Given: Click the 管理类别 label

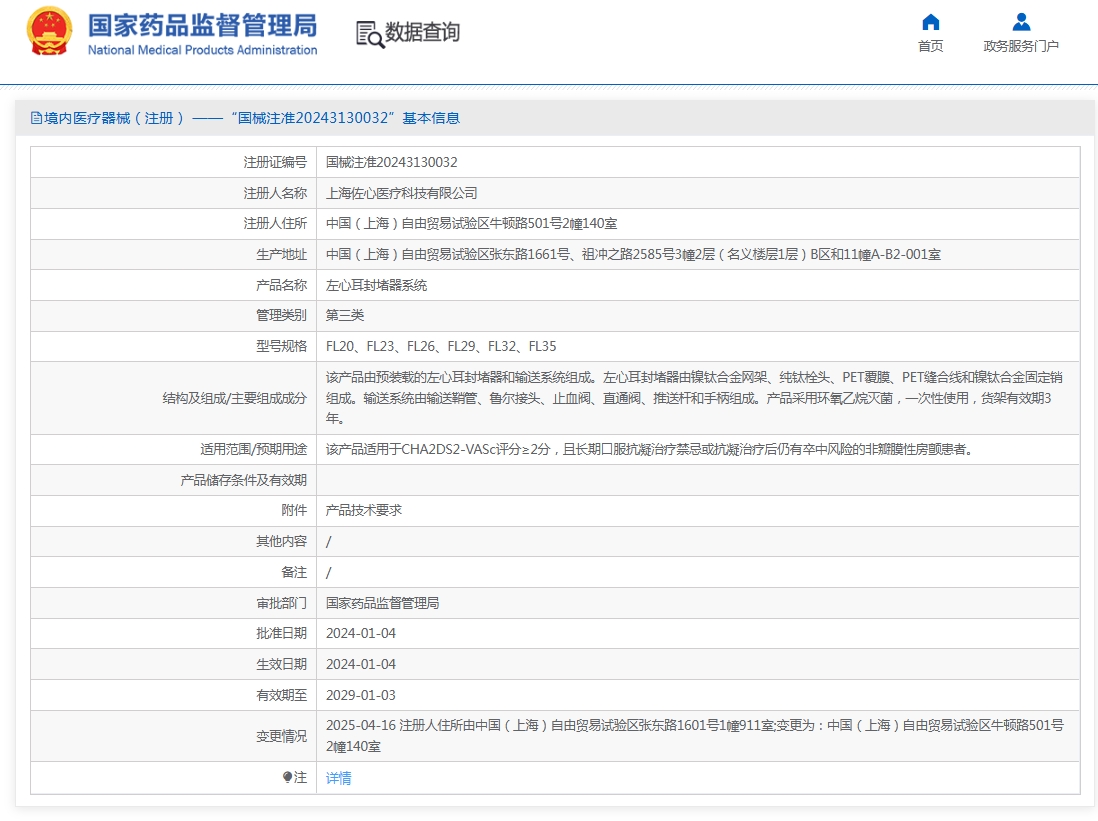Looking at the screenshot, I should coord(281,315).
